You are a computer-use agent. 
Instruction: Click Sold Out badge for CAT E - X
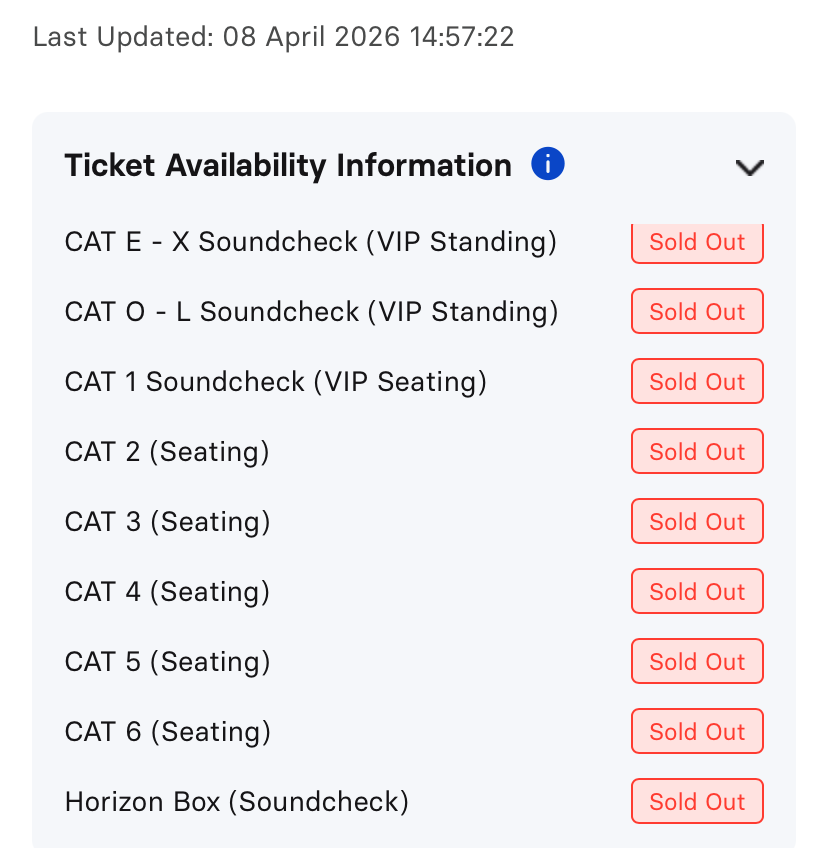point(697,243)
